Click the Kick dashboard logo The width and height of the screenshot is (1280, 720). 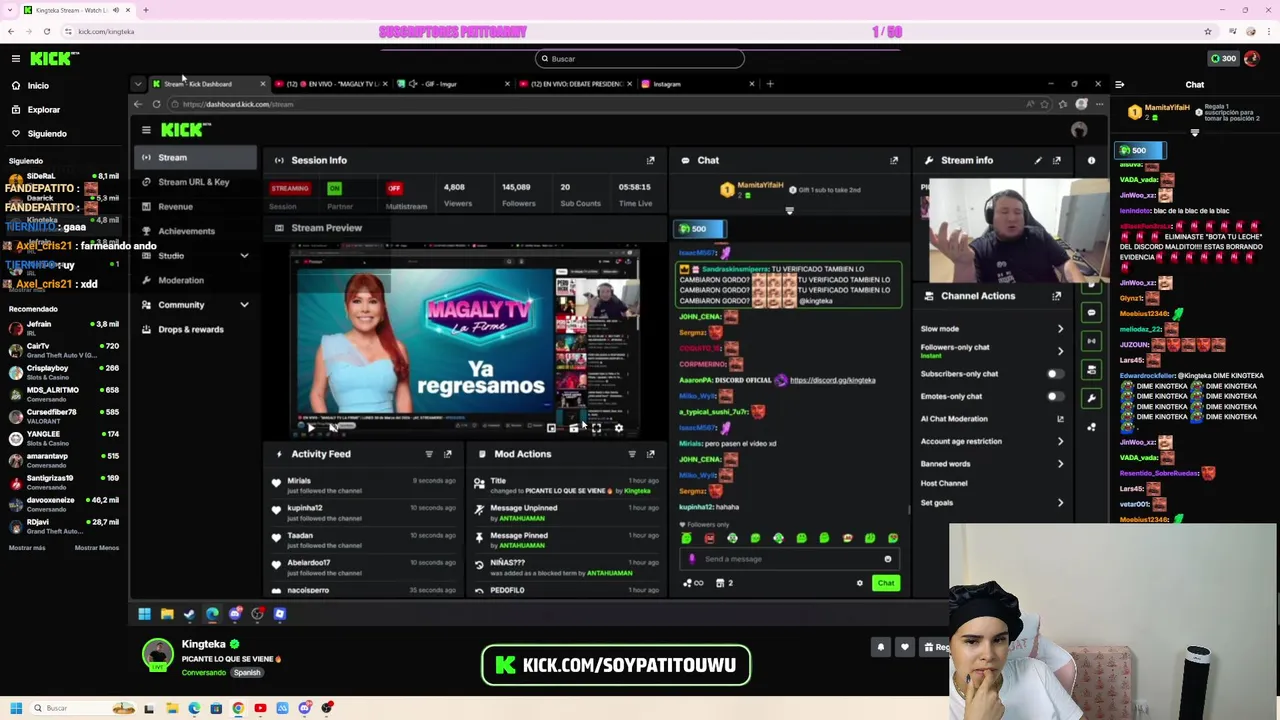[x=186, y=130]
